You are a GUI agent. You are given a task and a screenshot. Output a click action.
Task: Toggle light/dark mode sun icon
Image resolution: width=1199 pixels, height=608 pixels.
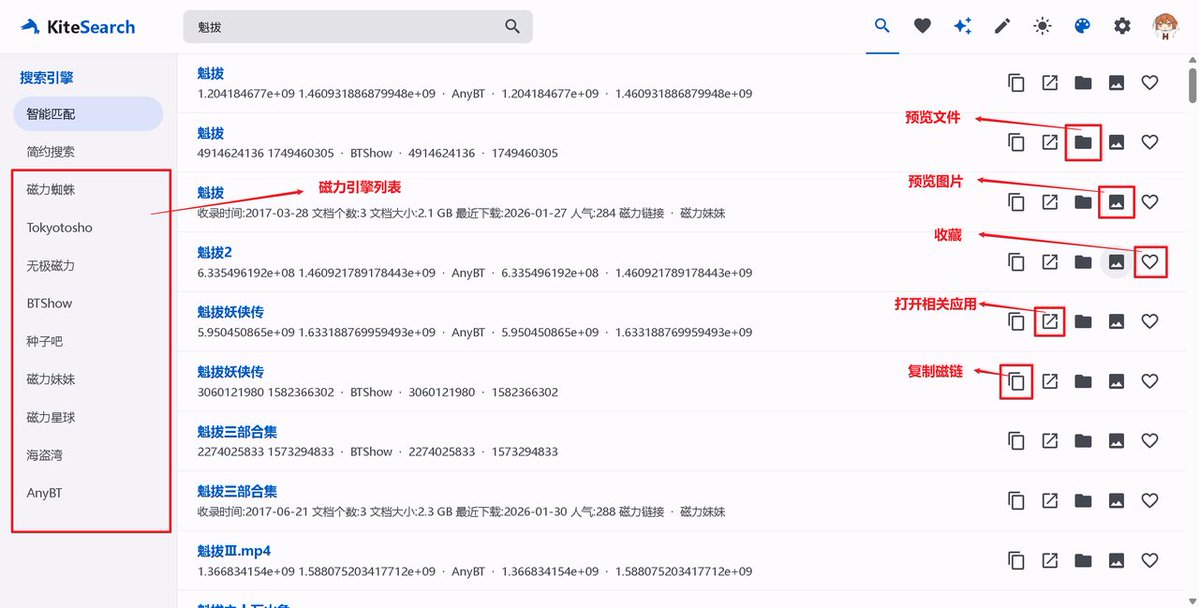(1042, 27)
